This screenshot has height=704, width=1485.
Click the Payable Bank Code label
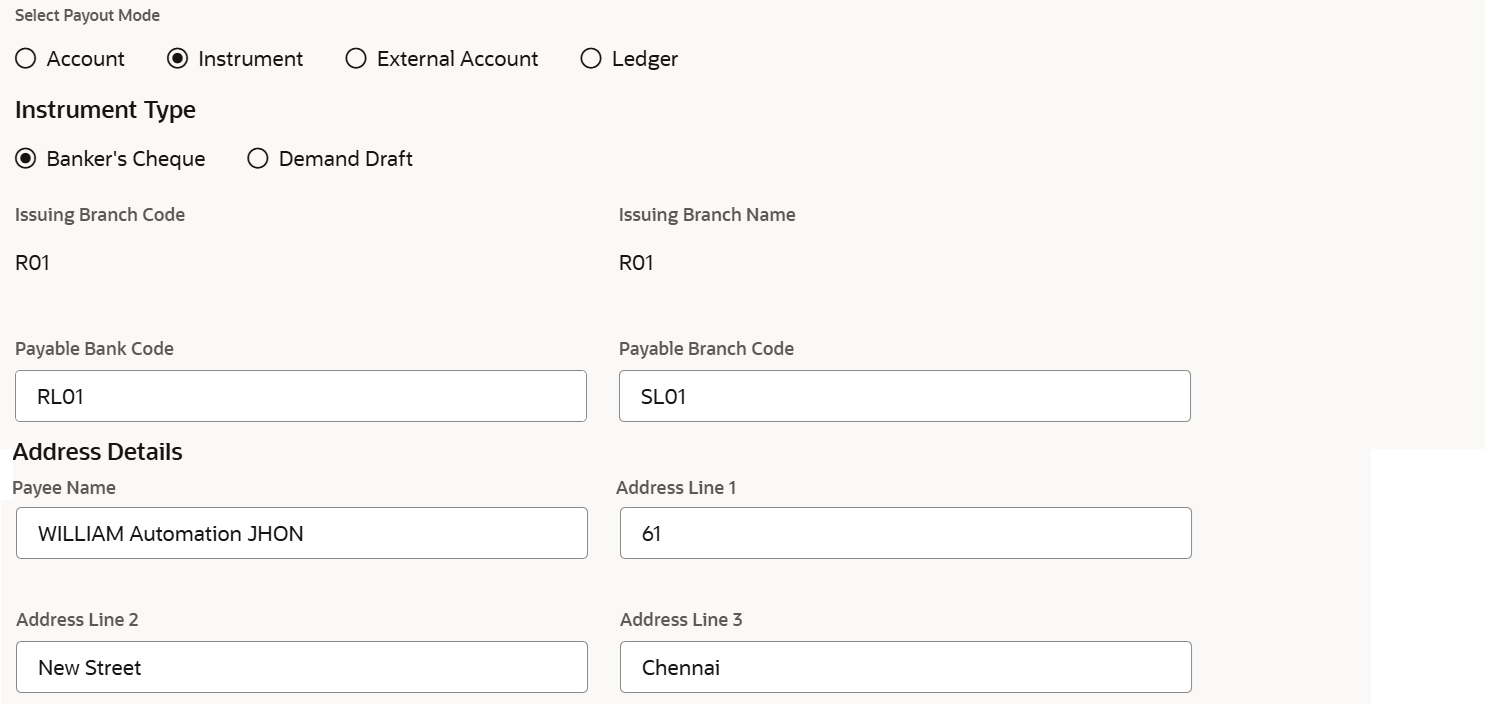click(94, 349)
